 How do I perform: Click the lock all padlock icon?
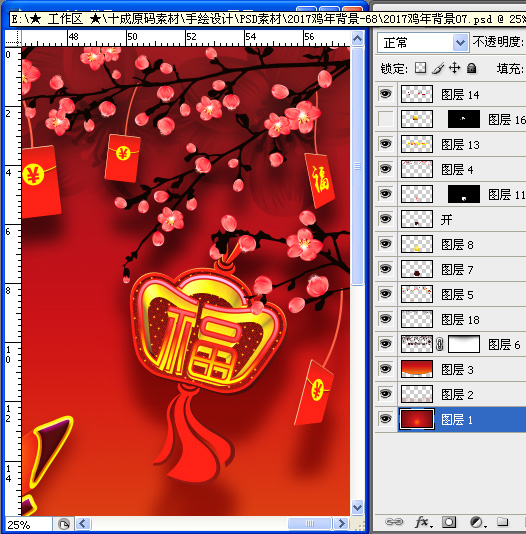tap(472, 68)
